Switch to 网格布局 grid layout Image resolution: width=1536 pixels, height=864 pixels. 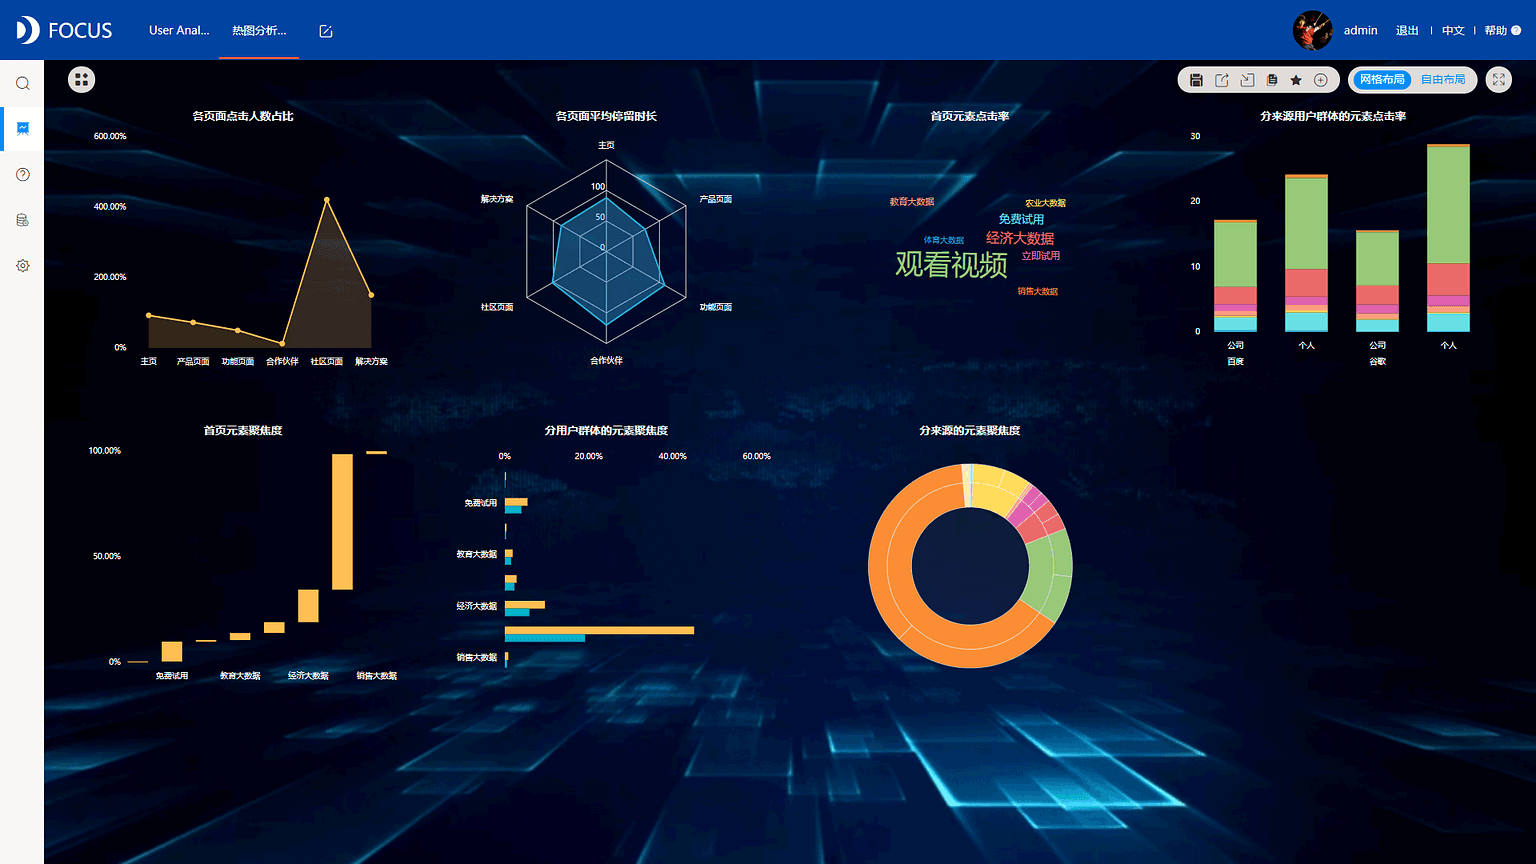coord(1382,80)
